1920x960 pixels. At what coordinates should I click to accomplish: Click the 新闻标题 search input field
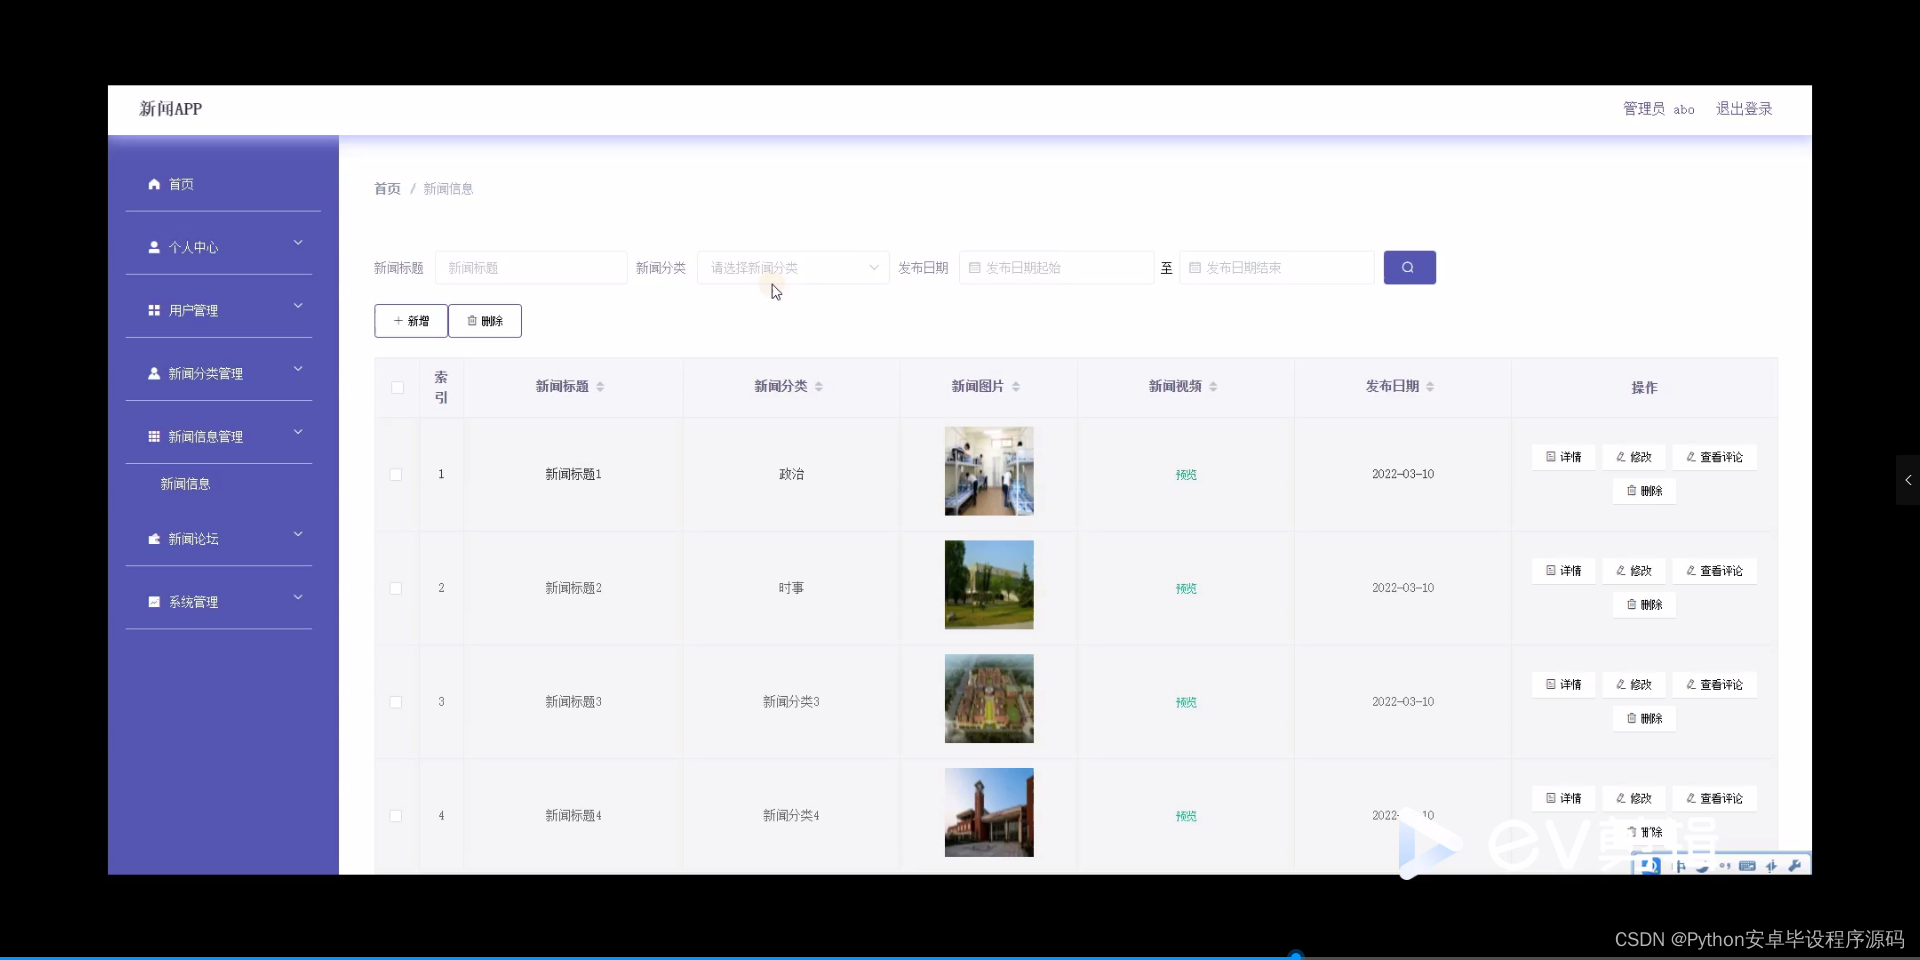(530, 267)
